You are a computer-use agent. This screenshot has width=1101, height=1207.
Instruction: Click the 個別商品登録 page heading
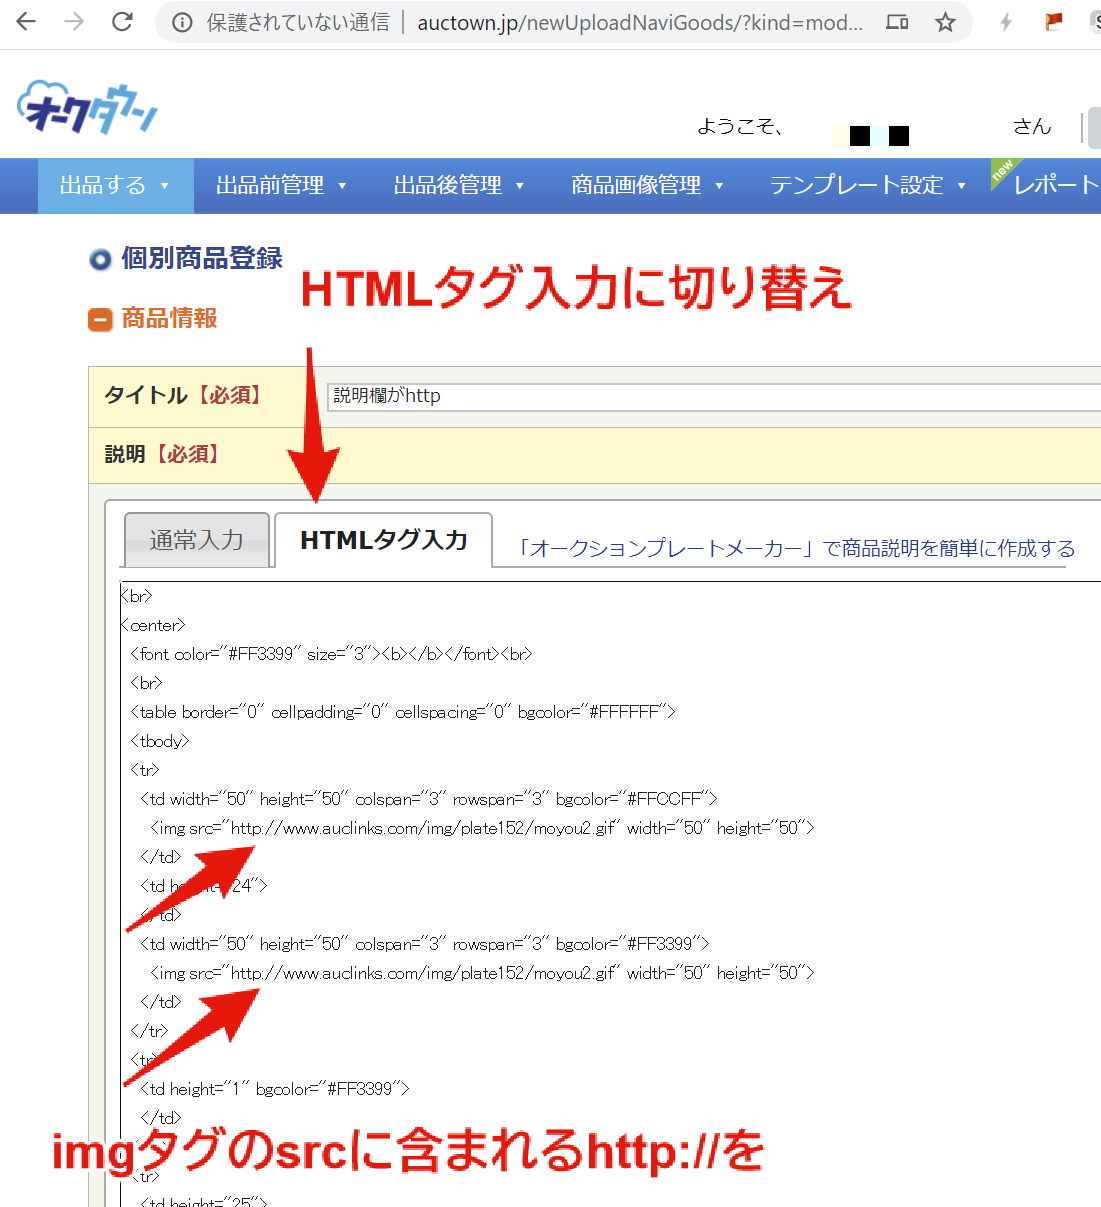[202, 258]
